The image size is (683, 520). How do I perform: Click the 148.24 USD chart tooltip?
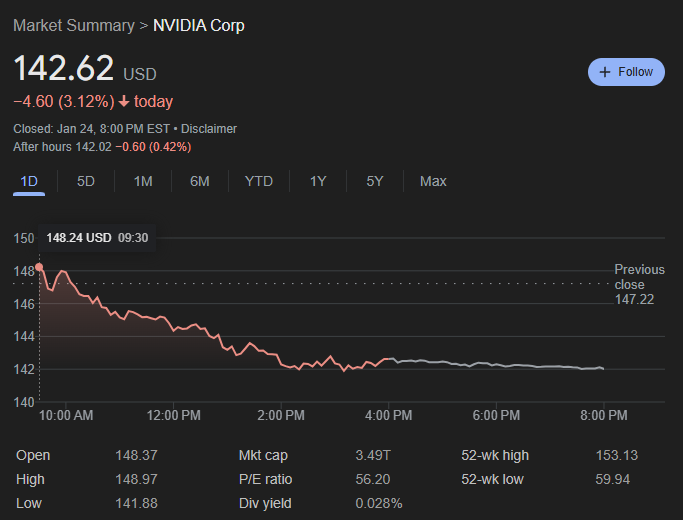tap(97, 238)
